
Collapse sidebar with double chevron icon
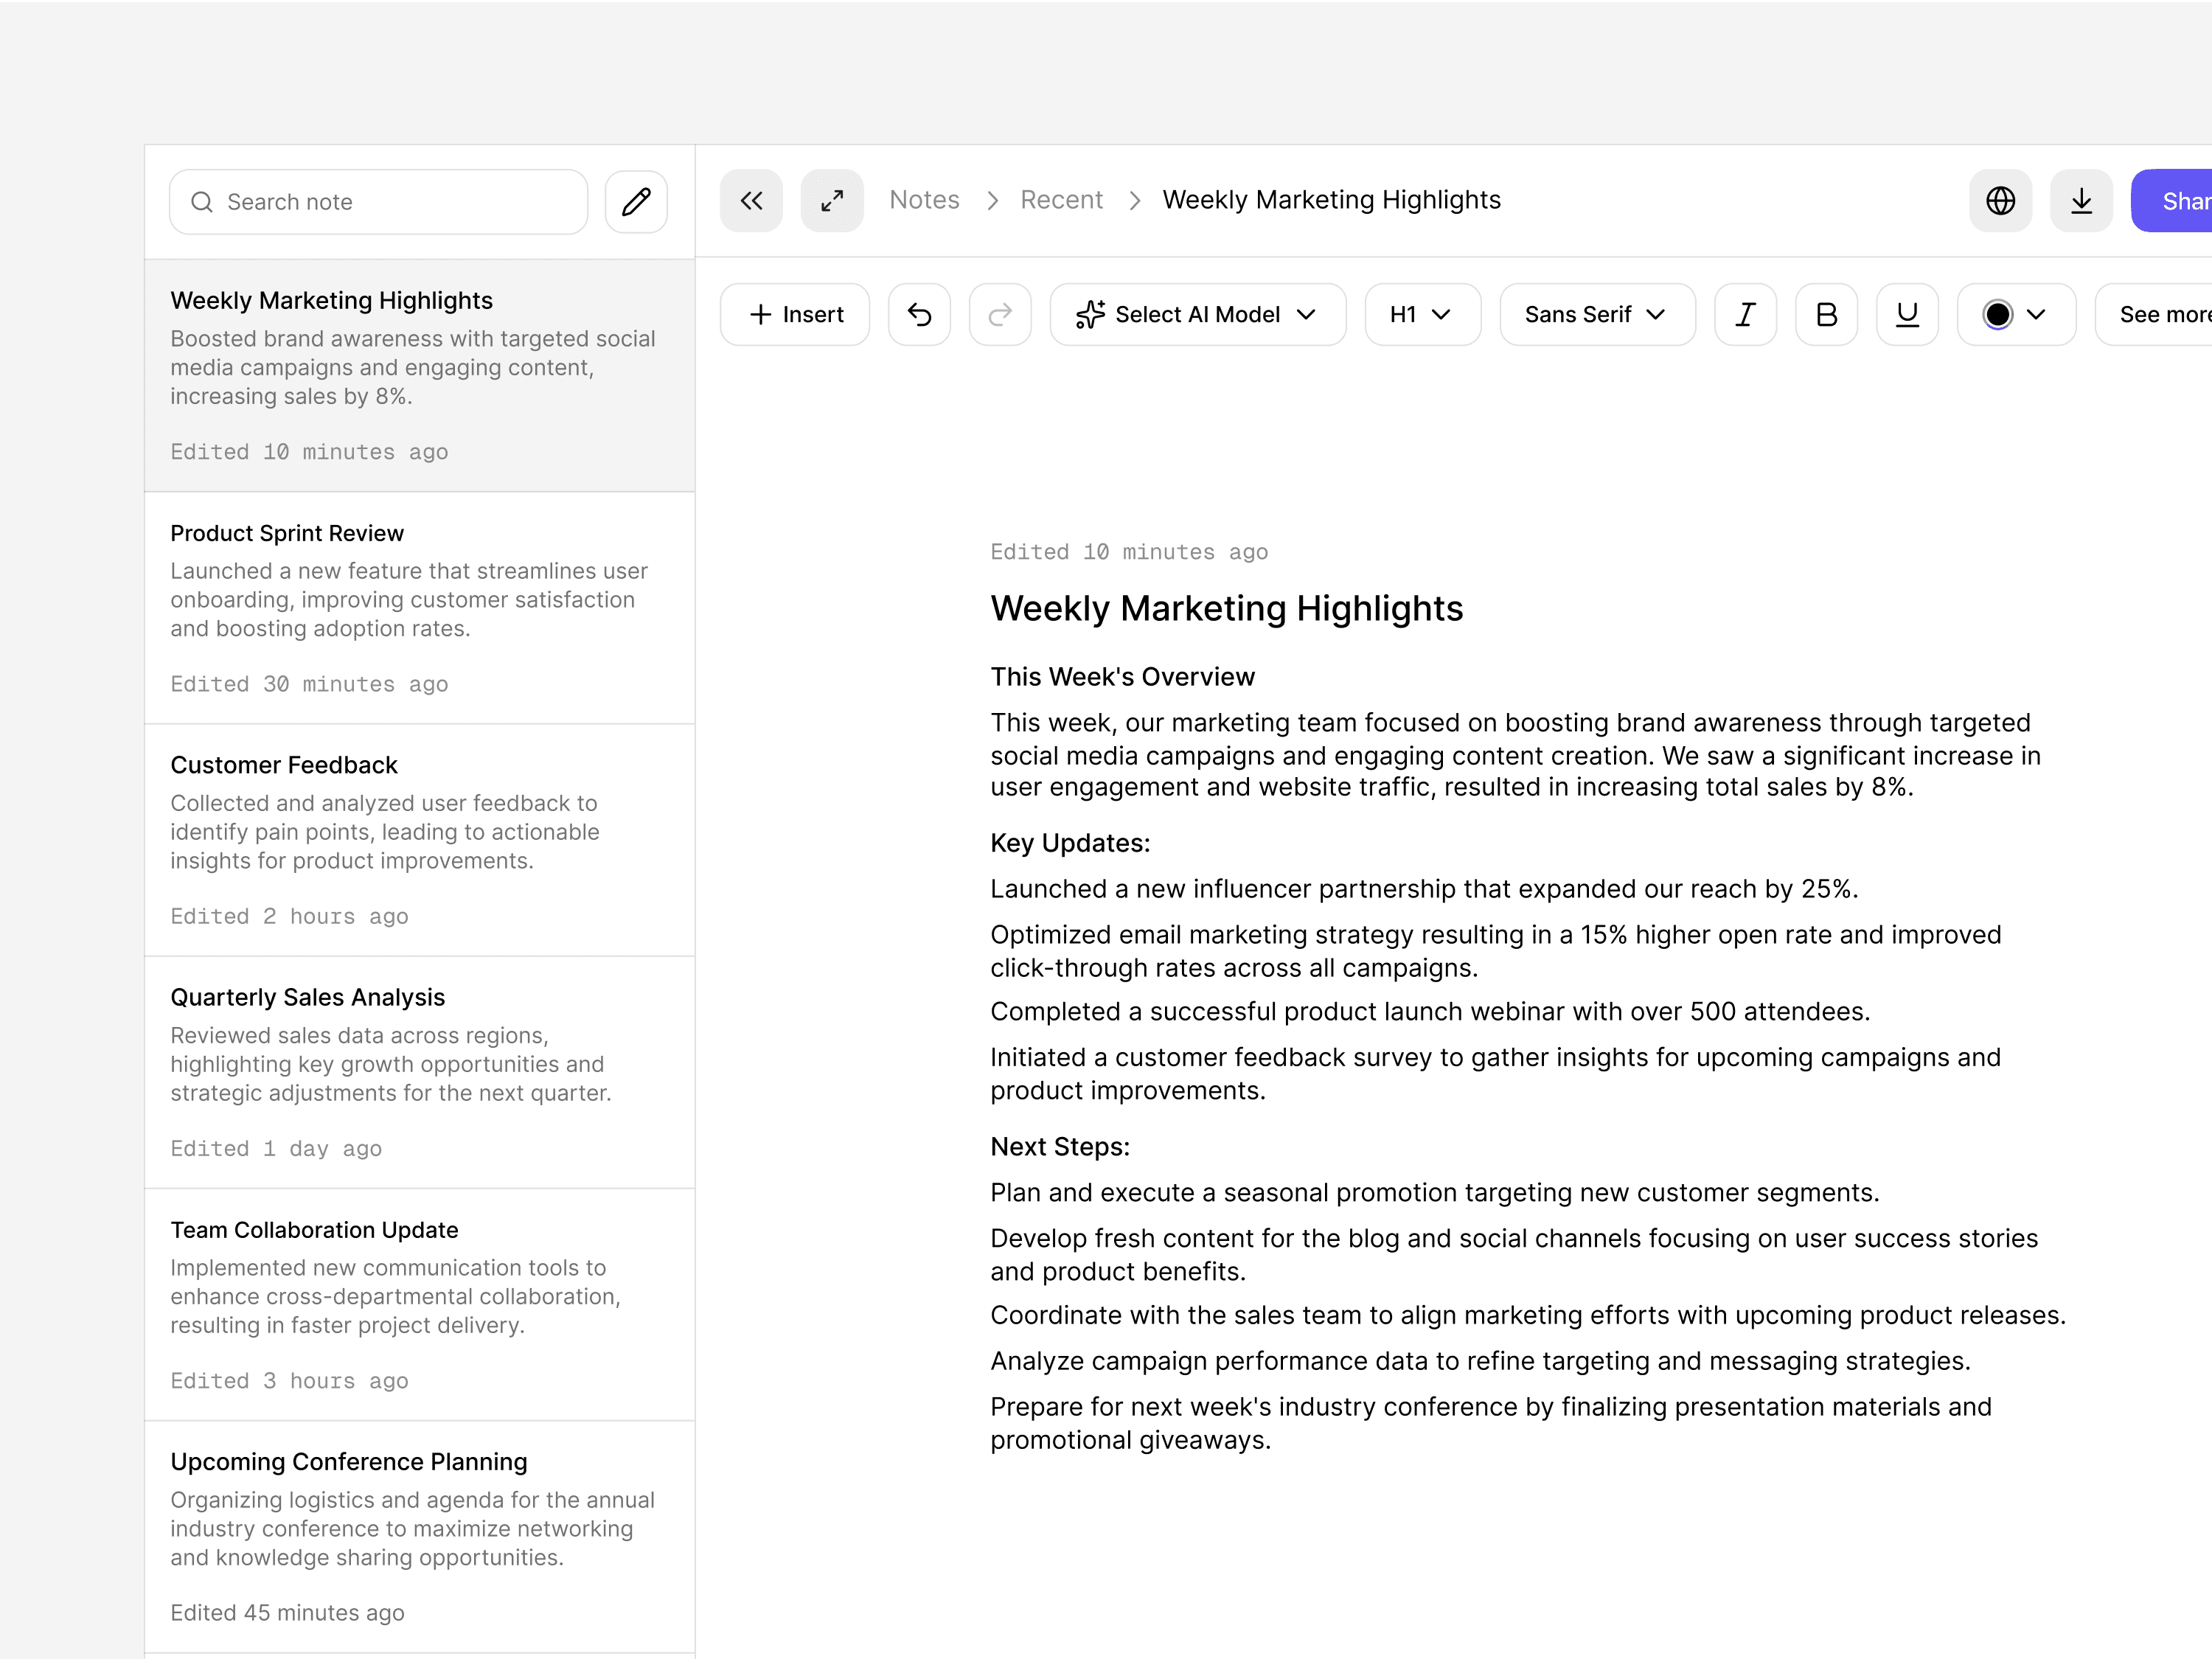point(751,200)
